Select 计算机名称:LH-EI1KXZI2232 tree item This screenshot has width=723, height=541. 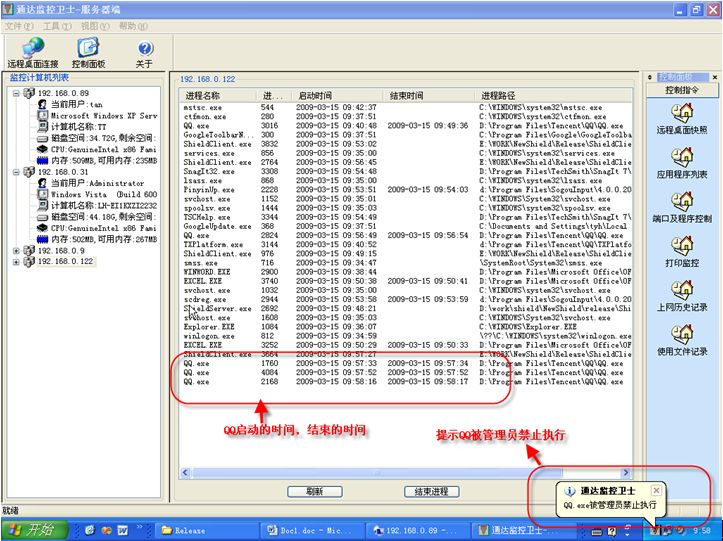point(104,206)
